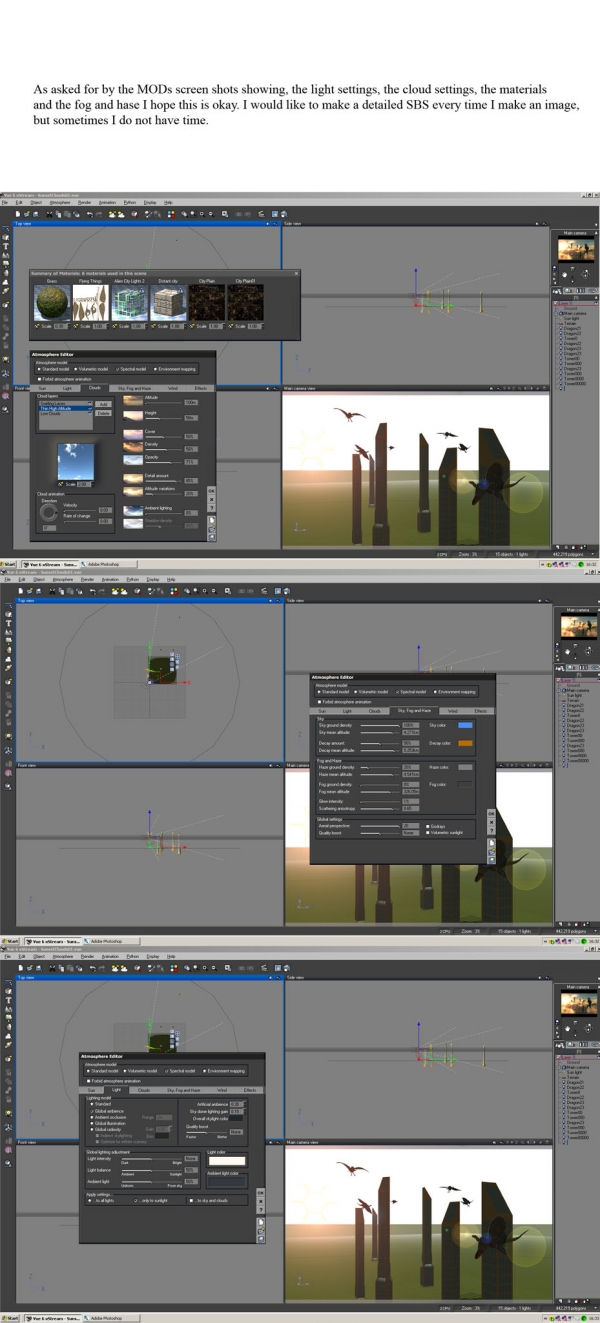Enable the Godrays checkbox
The width and height of the screenshot is (600, 1323).
point(436,826)
